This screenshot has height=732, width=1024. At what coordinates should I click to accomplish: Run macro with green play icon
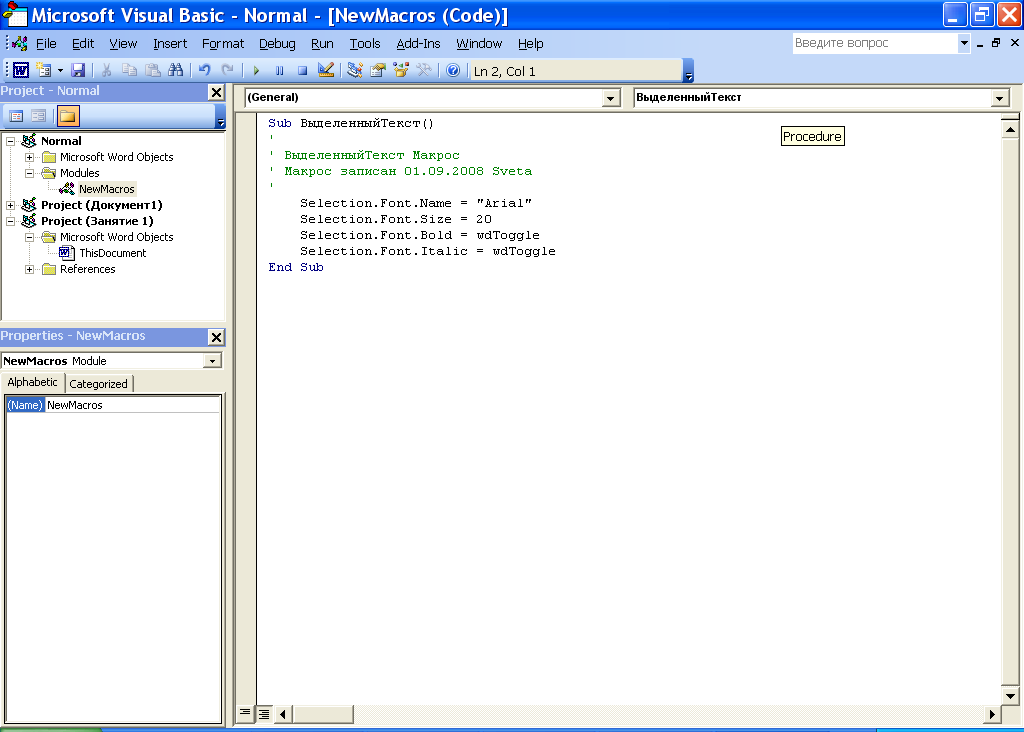pos(256,71)
